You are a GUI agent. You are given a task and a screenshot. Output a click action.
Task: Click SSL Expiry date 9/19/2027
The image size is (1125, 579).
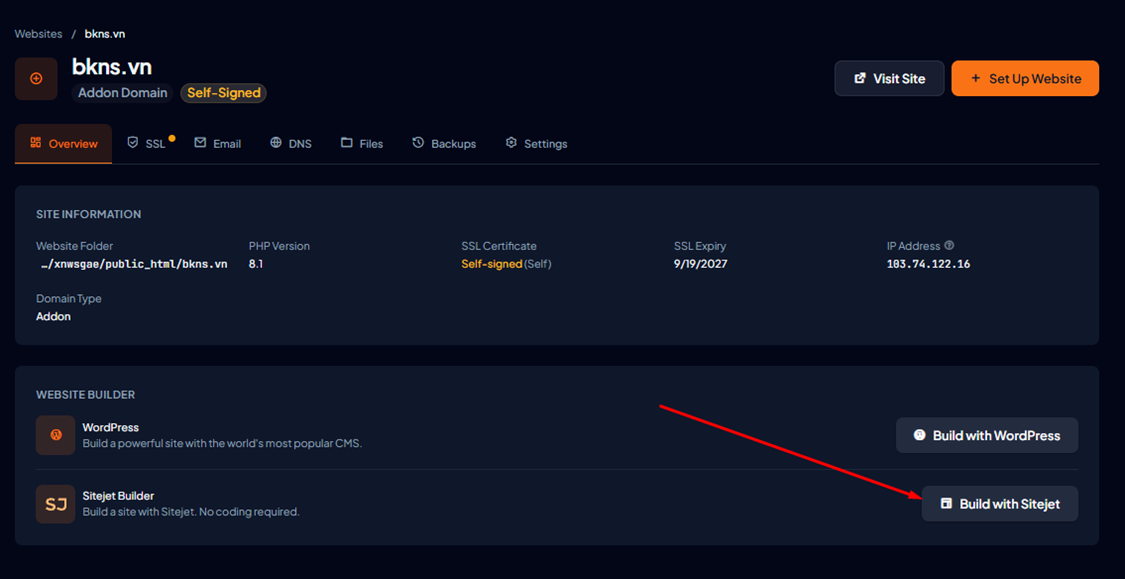(x=700, y=264)
